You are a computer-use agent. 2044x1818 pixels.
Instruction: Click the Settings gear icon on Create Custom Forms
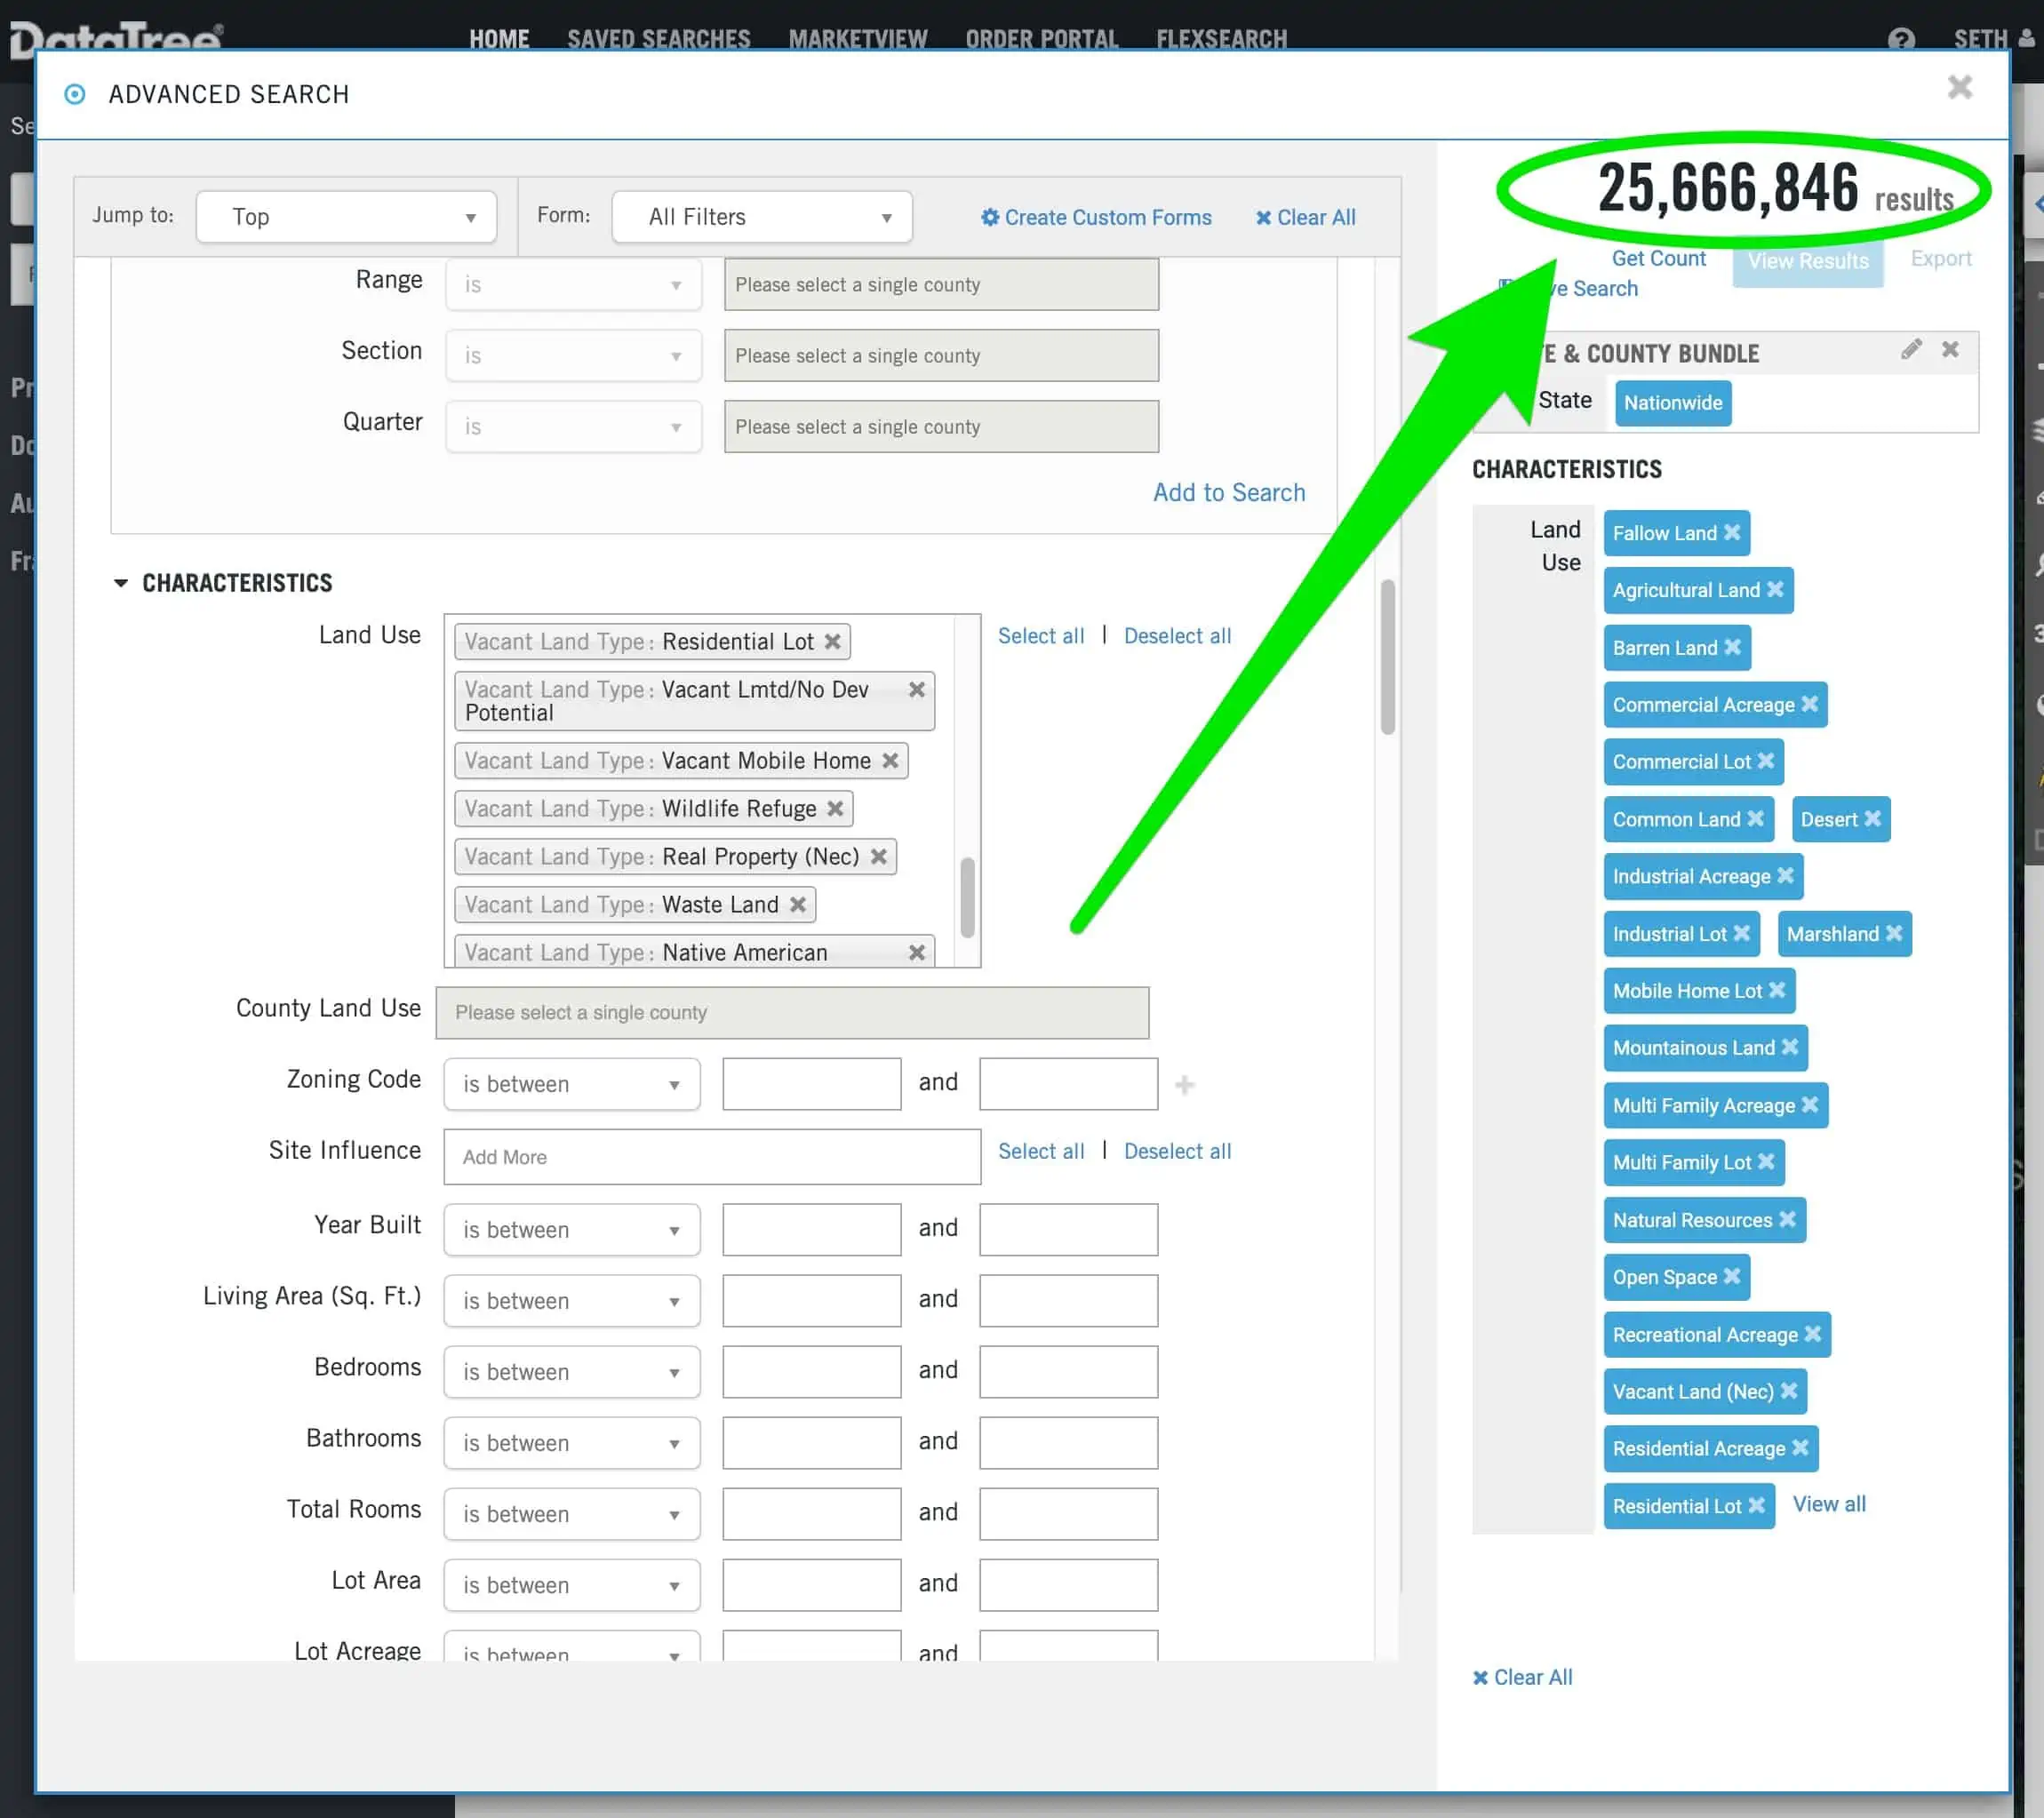click(988, 218)
